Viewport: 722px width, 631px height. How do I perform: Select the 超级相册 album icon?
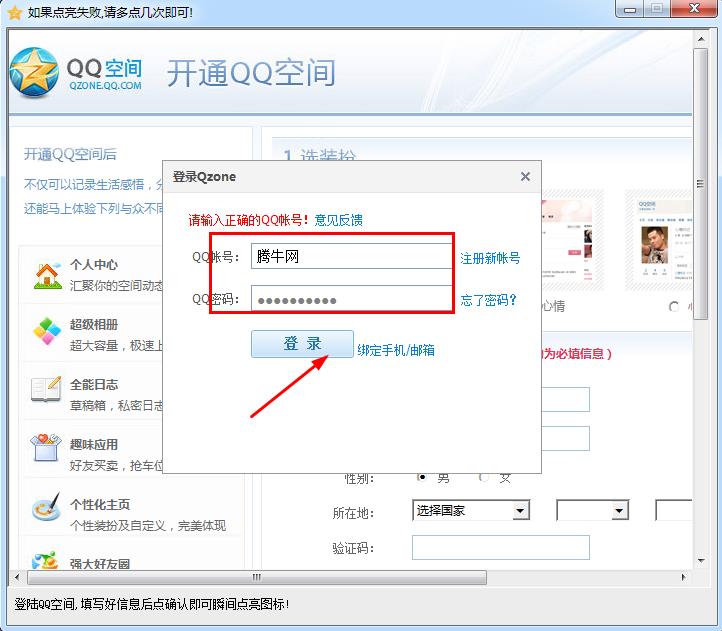(x=47, y=331)
